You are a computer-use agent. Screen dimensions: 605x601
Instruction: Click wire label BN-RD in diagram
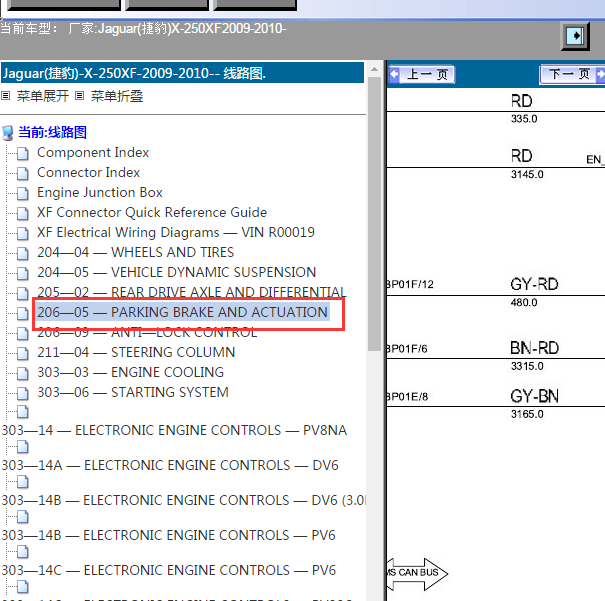click(x=534, y=348)
